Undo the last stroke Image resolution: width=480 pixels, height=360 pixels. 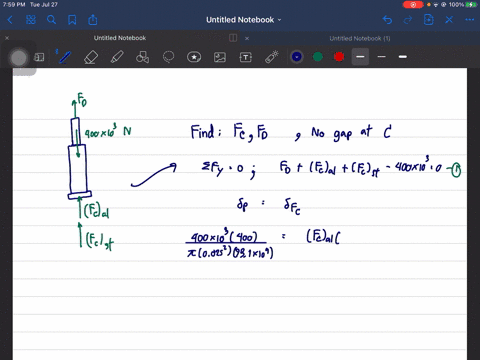coord(387,20)
